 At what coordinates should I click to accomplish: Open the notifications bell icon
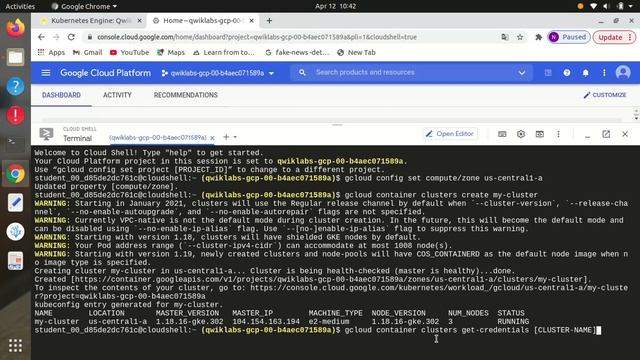[585, 73]
